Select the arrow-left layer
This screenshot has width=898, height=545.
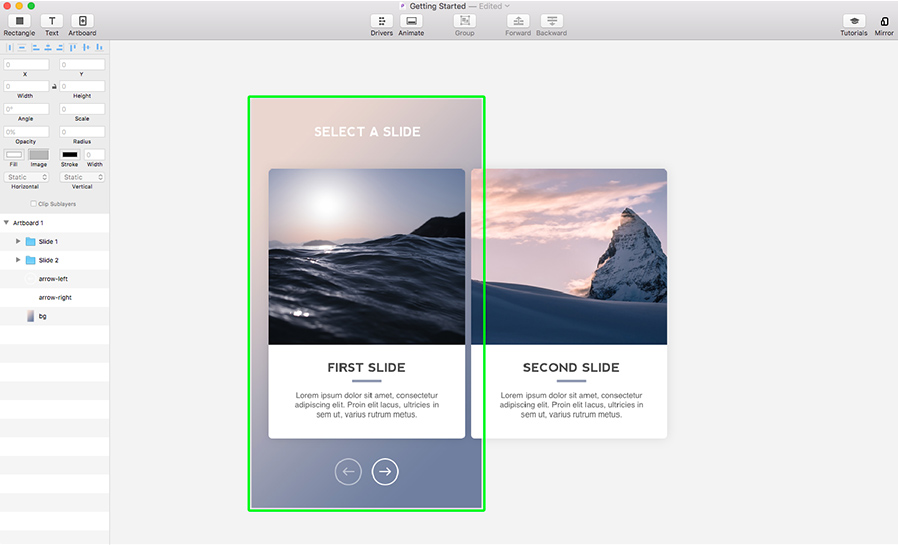(x=54, y=279)
